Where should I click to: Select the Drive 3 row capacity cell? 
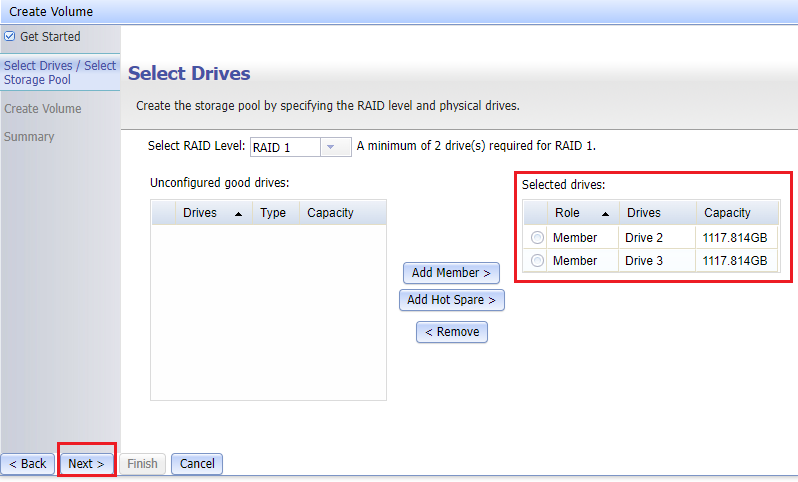735,261
